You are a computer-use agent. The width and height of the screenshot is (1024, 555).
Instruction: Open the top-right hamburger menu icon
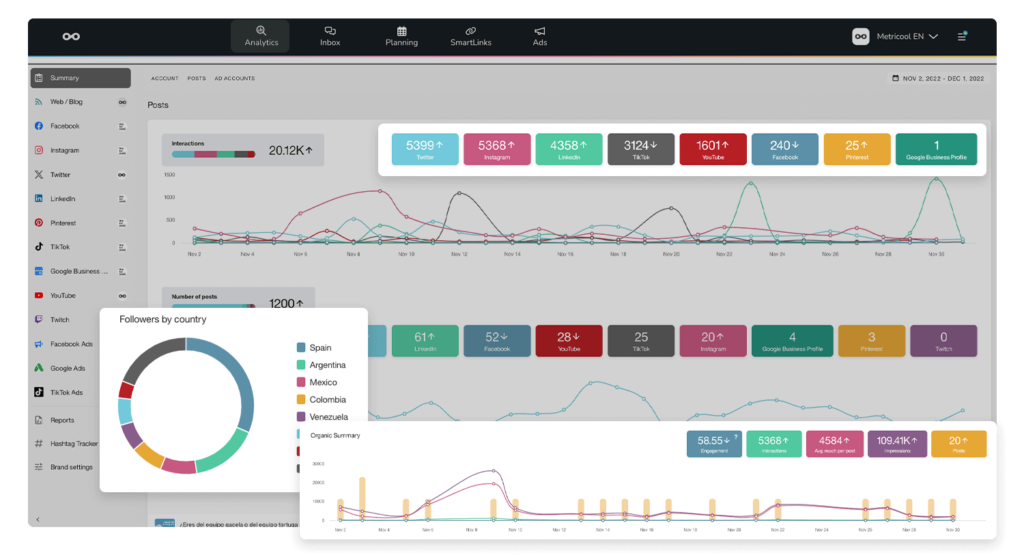tap(962, 36)
